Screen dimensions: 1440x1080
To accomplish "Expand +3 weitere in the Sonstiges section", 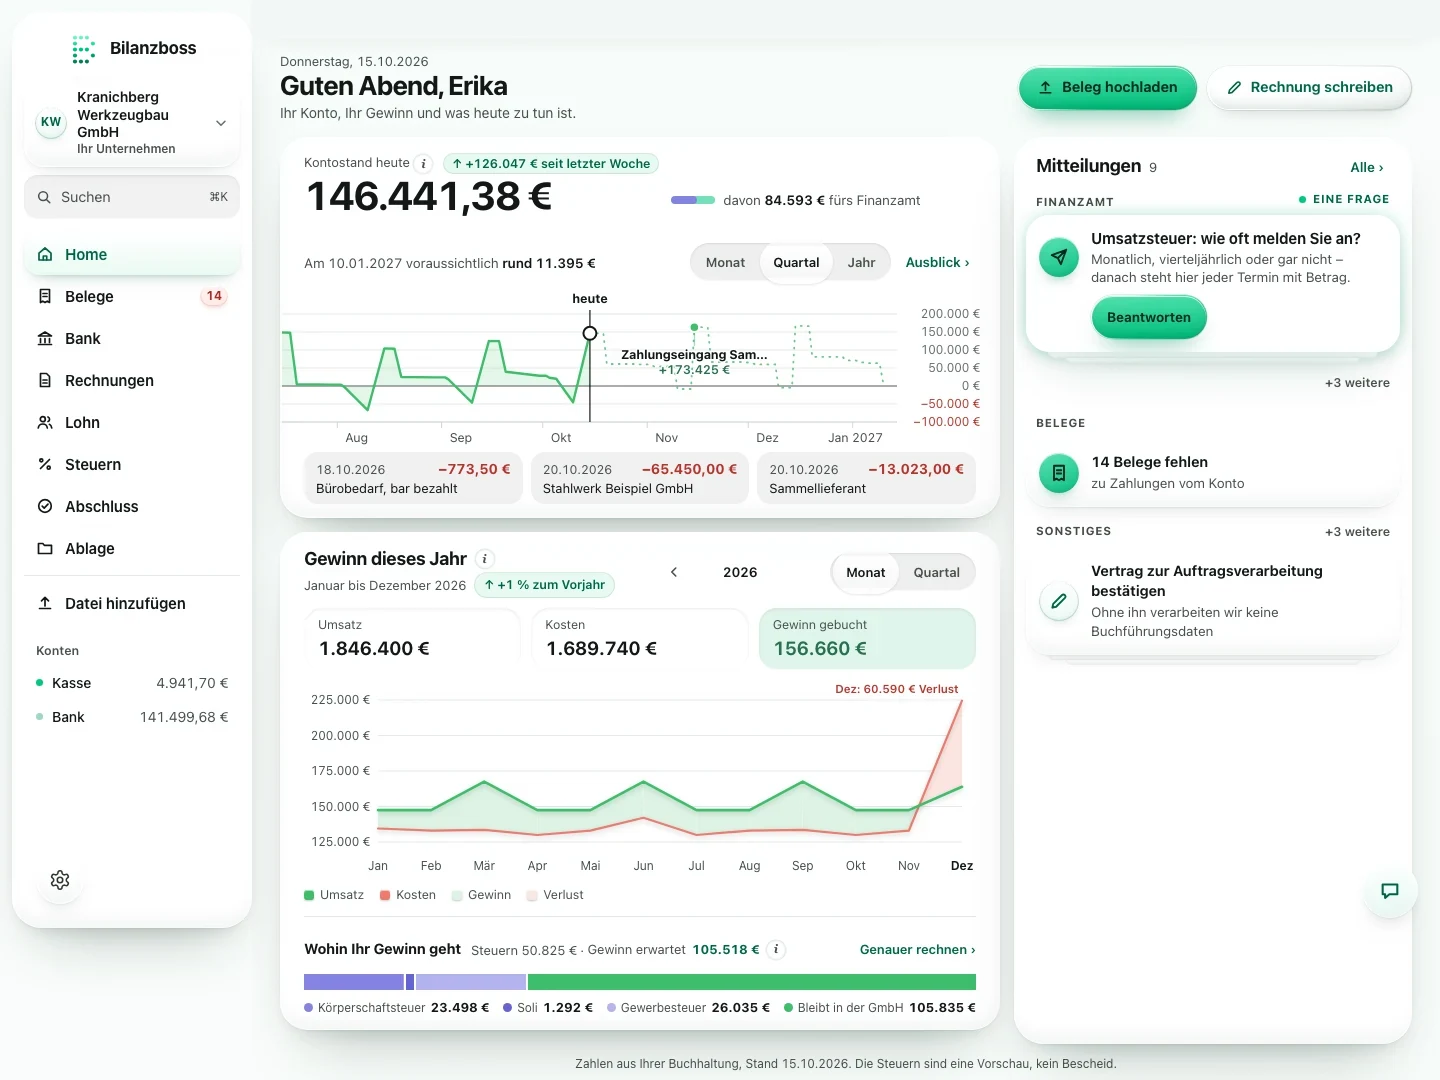I will point(1357,532).
